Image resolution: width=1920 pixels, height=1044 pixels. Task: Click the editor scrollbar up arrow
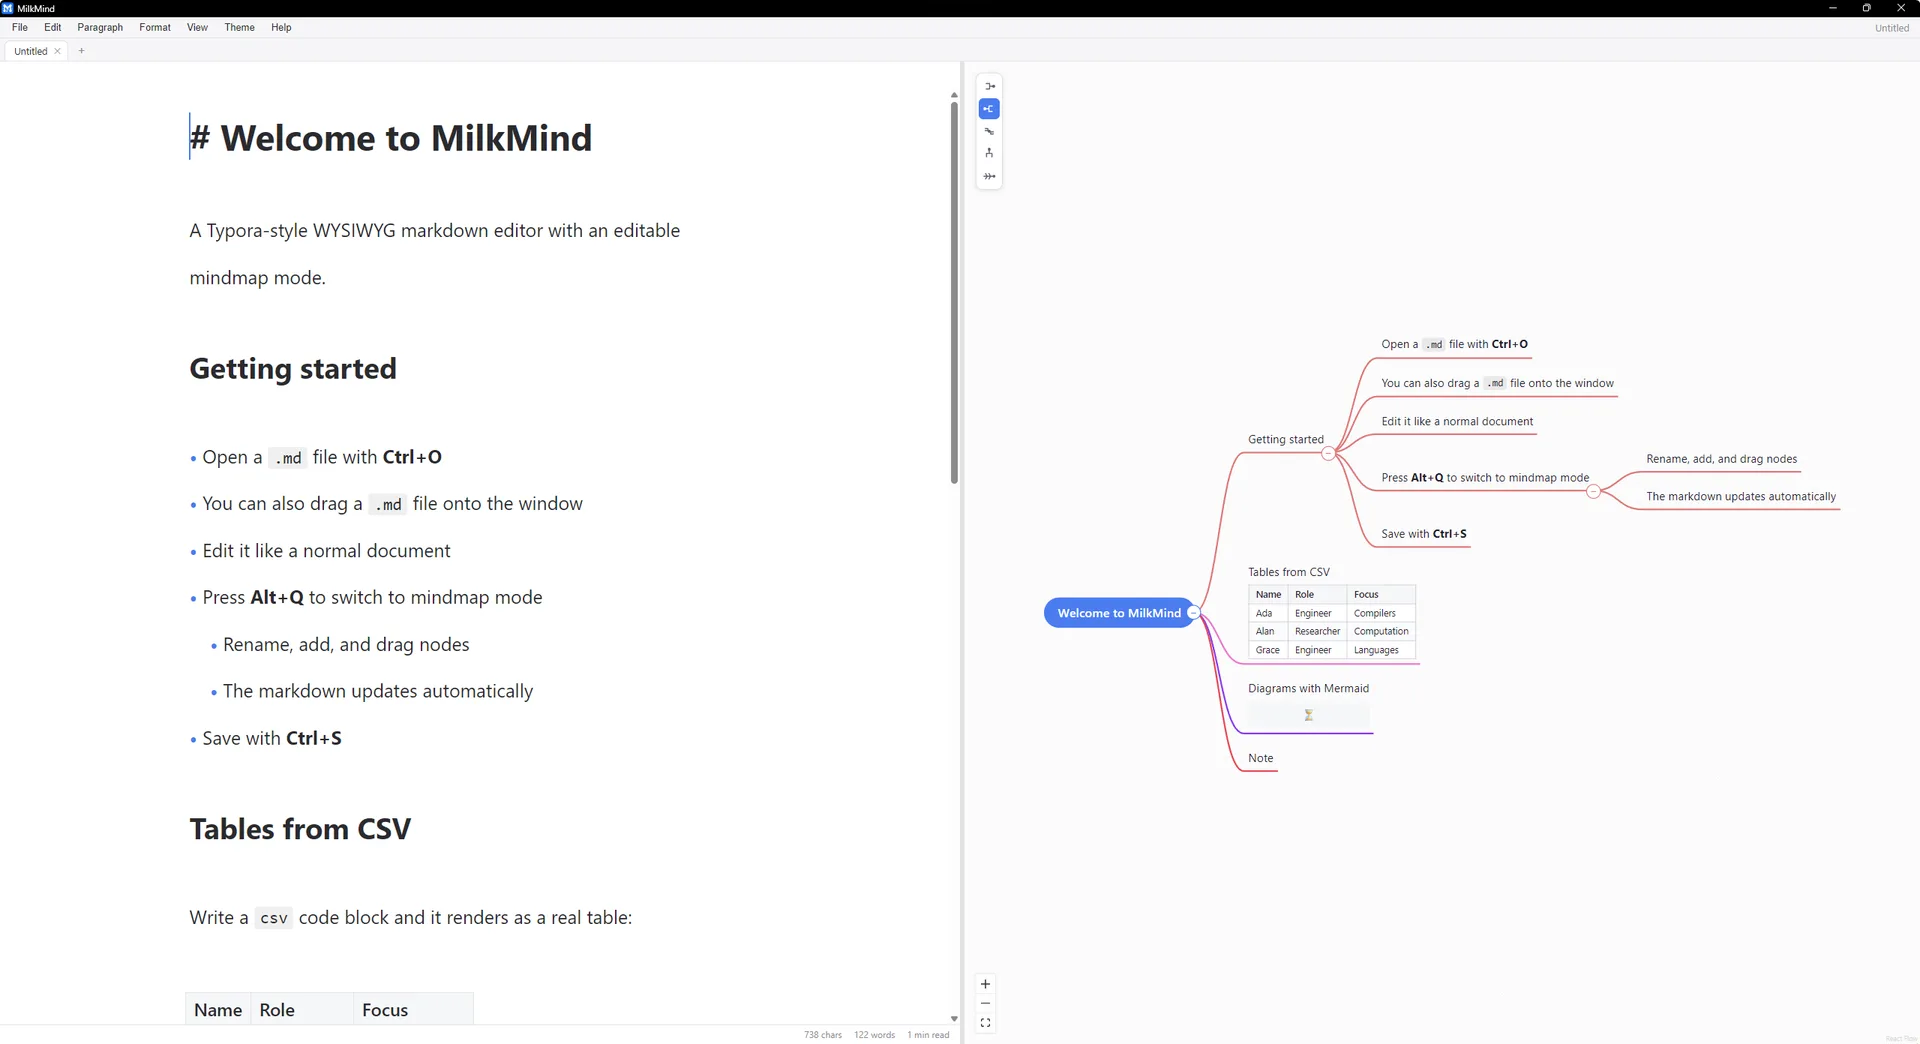click(954, 95)
